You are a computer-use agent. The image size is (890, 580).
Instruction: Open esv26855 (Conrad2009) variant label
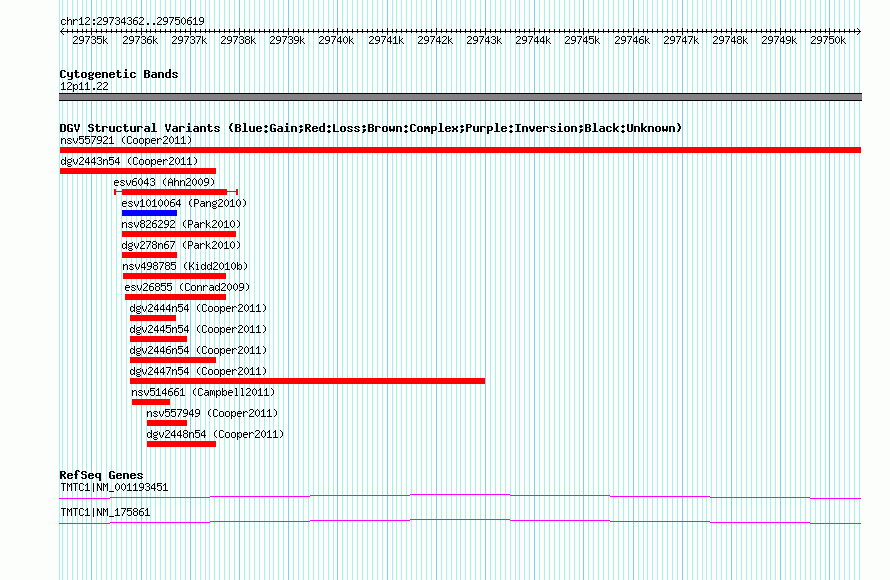187,287
